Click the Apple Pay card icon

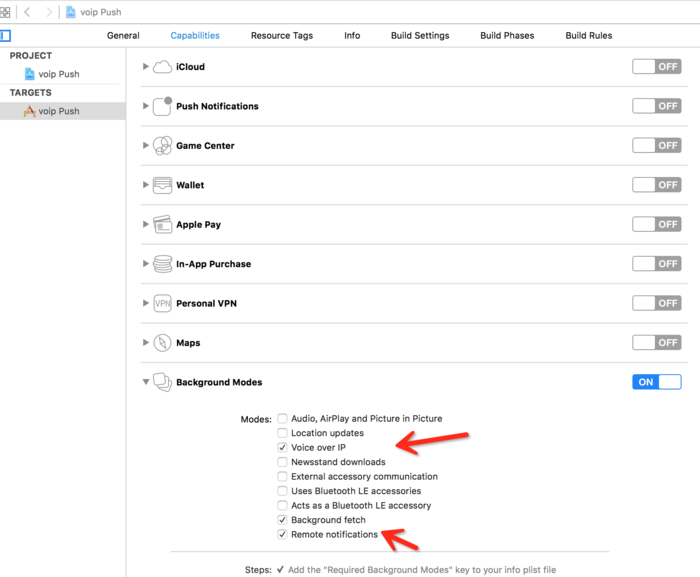[162, 224]
